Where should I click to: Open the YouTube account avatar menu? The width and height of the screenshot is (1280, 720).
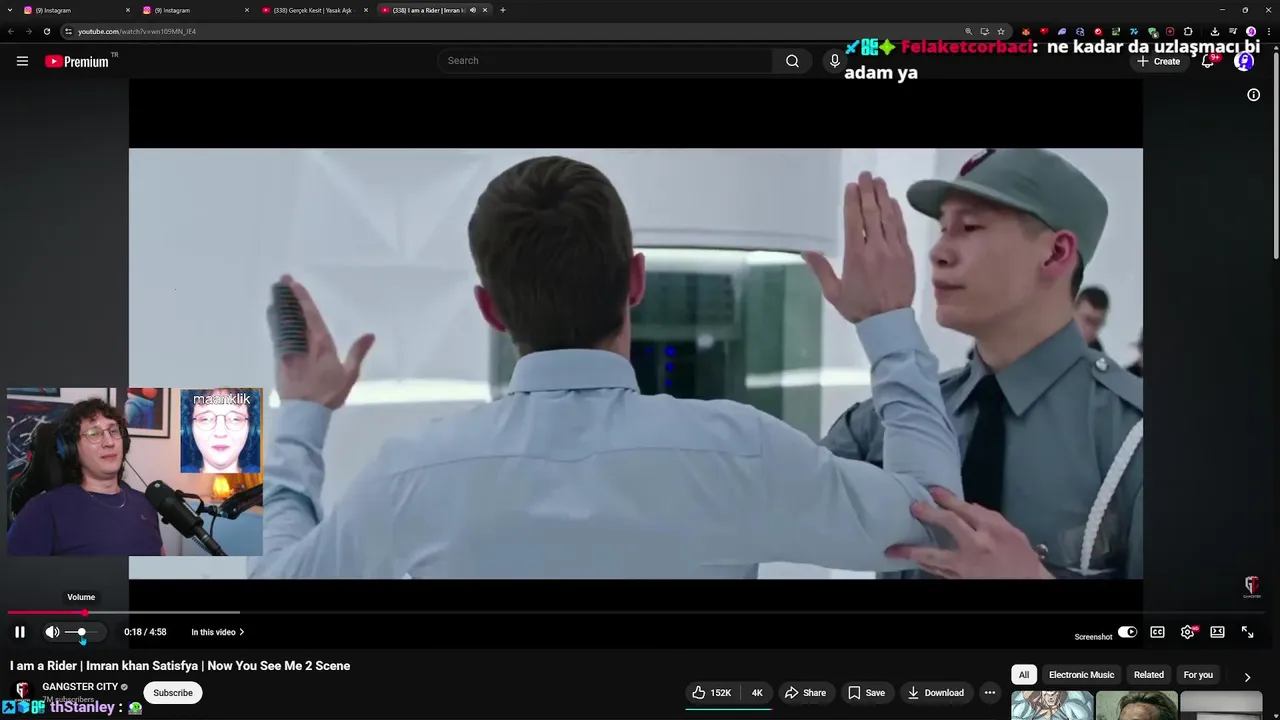(x=1244, y=61)
